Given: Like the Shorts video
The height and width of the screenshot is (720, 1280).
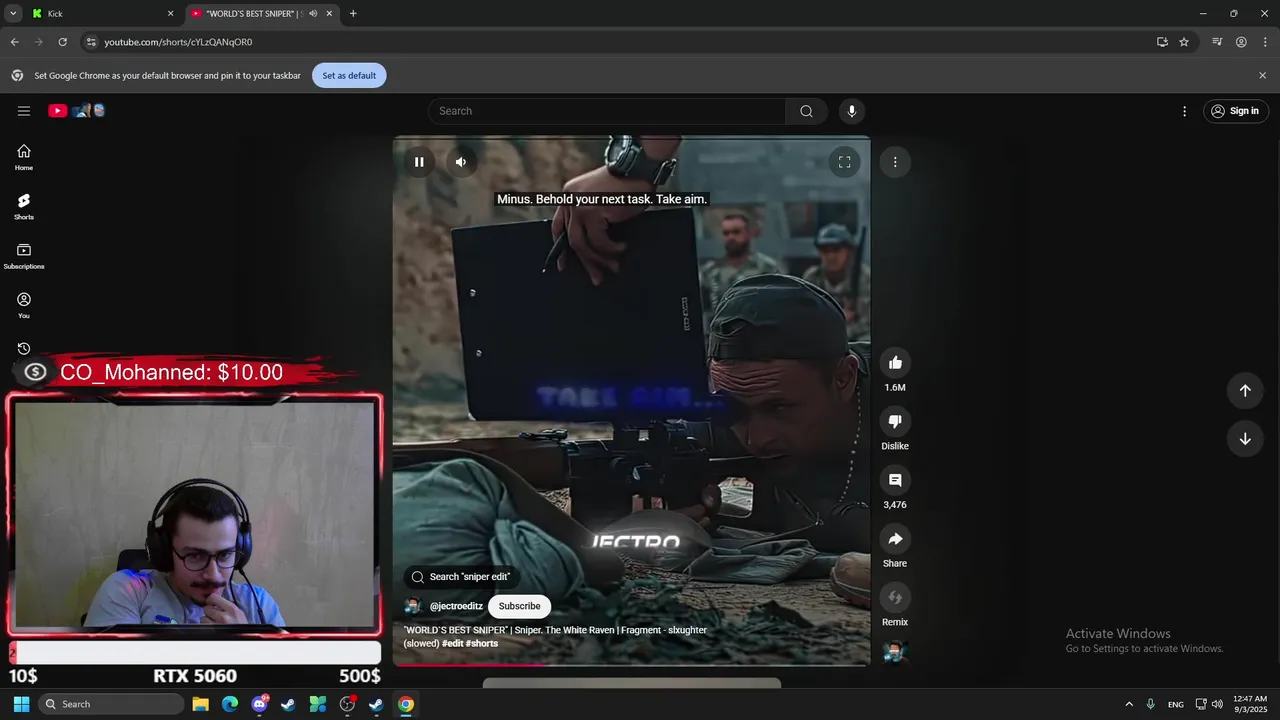Looking at the screenshot, I should (895, 363).
